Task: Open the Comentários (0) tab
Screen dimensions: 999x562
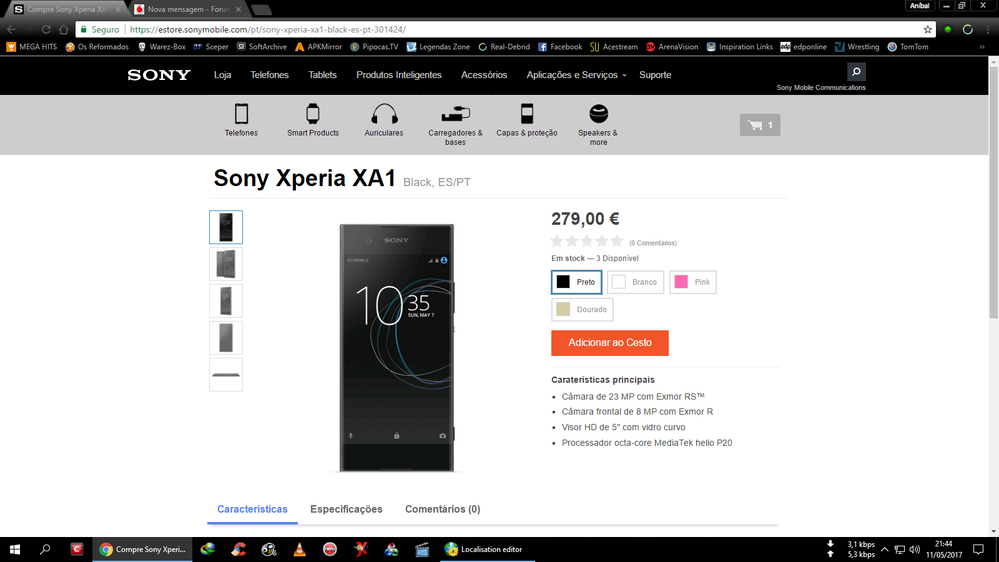Action: pyautogui.click(x=442, y=509)
